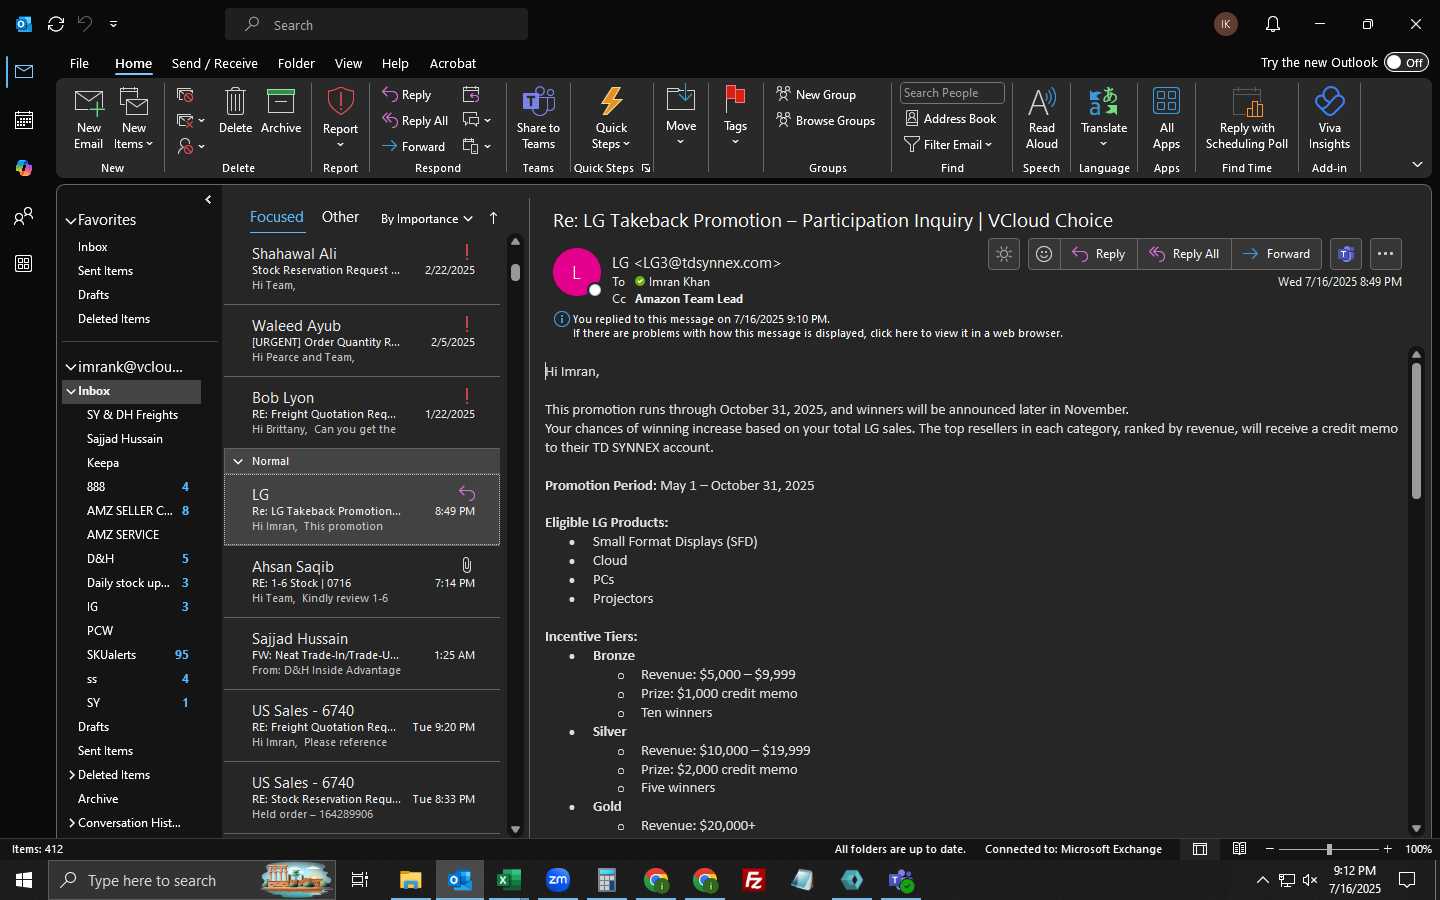Open Viva Insights add-in
This screenshot has height=900, width=1440.
1329,118
